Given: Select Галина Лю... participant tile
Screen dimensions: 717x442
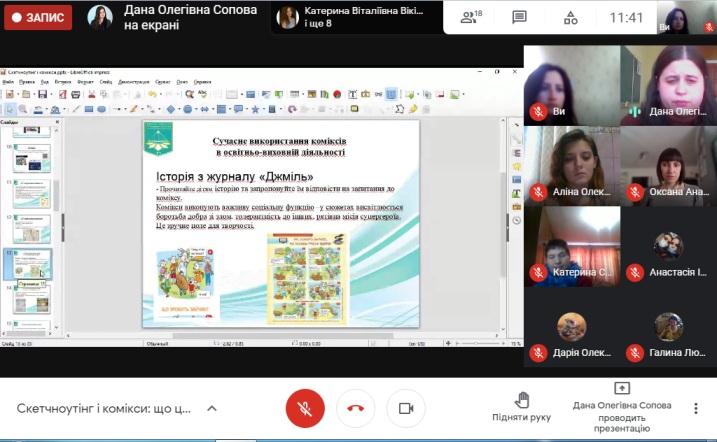Looking at the screenshot, I should (668, 327).
